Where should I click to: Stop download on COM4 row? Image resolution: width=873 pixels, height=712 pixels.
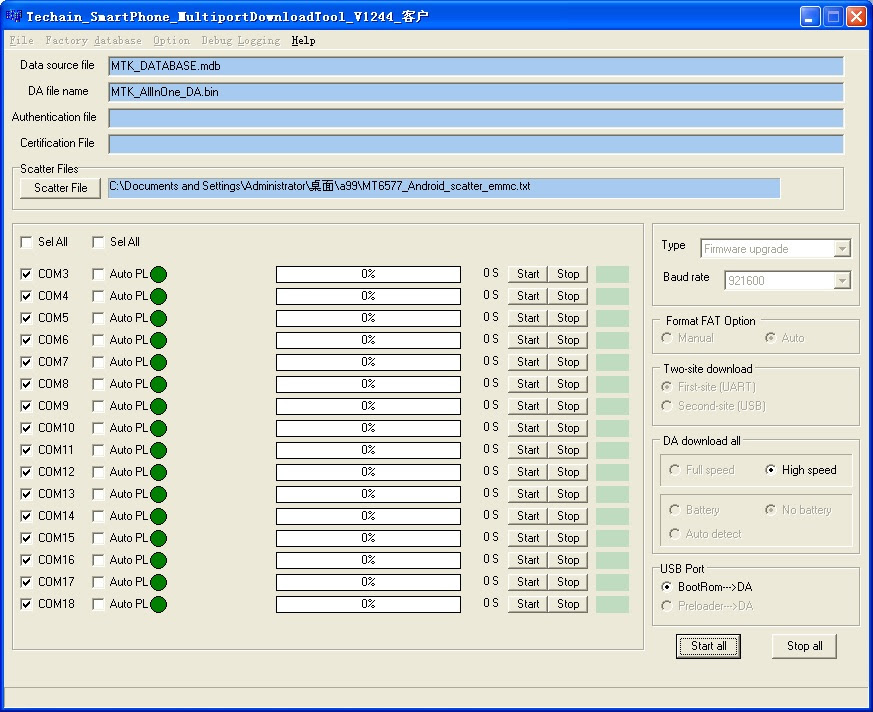(x=568, y=296)
